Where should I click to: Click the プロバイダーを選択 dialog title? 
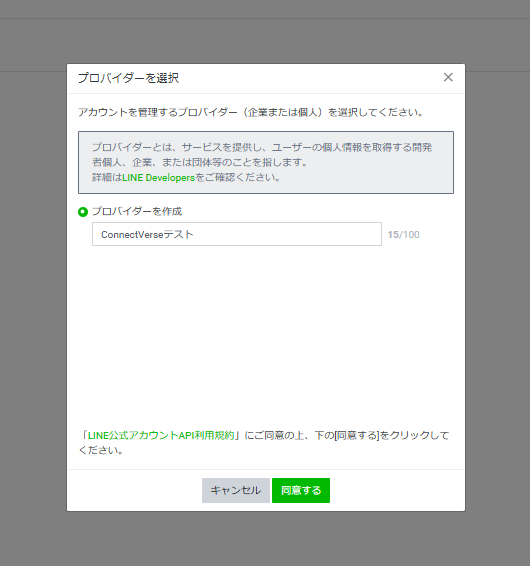[x=129, y=78]
